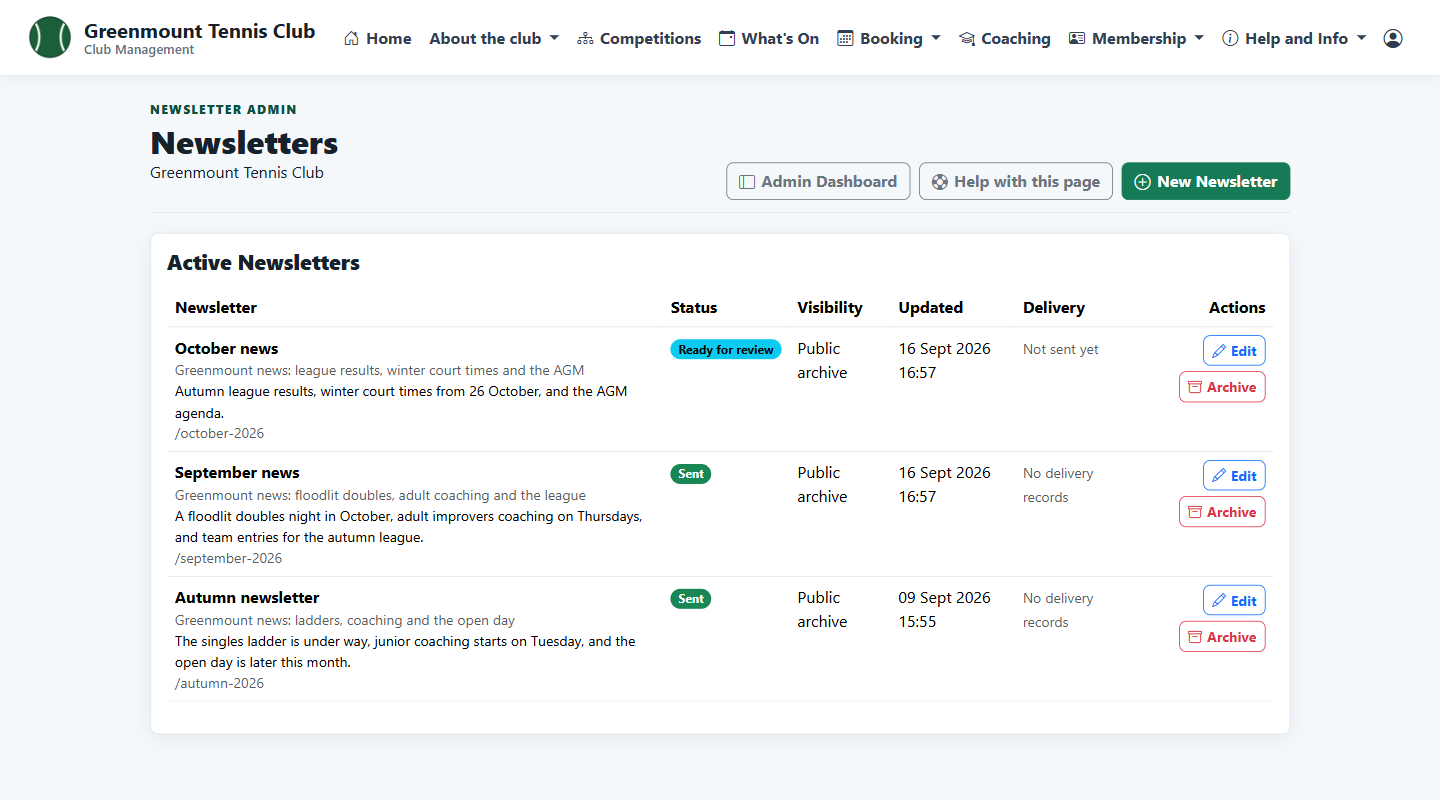
Task: Click the What's On calendar icon
Action: (727, 39)
